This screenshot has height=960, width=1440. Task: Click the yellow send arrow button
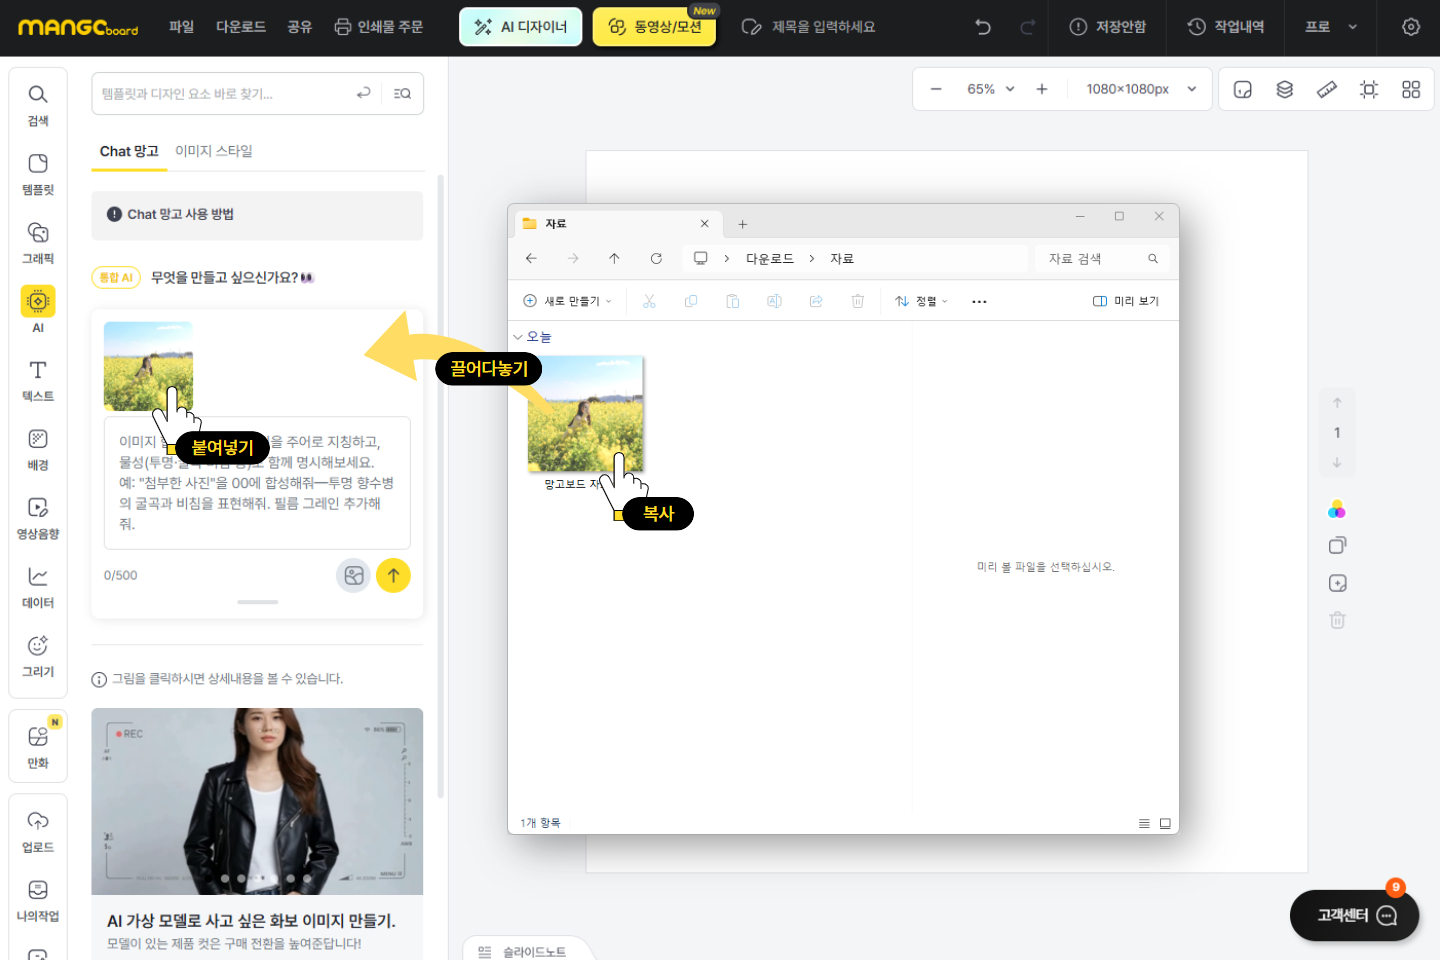[x=393, y=576]
